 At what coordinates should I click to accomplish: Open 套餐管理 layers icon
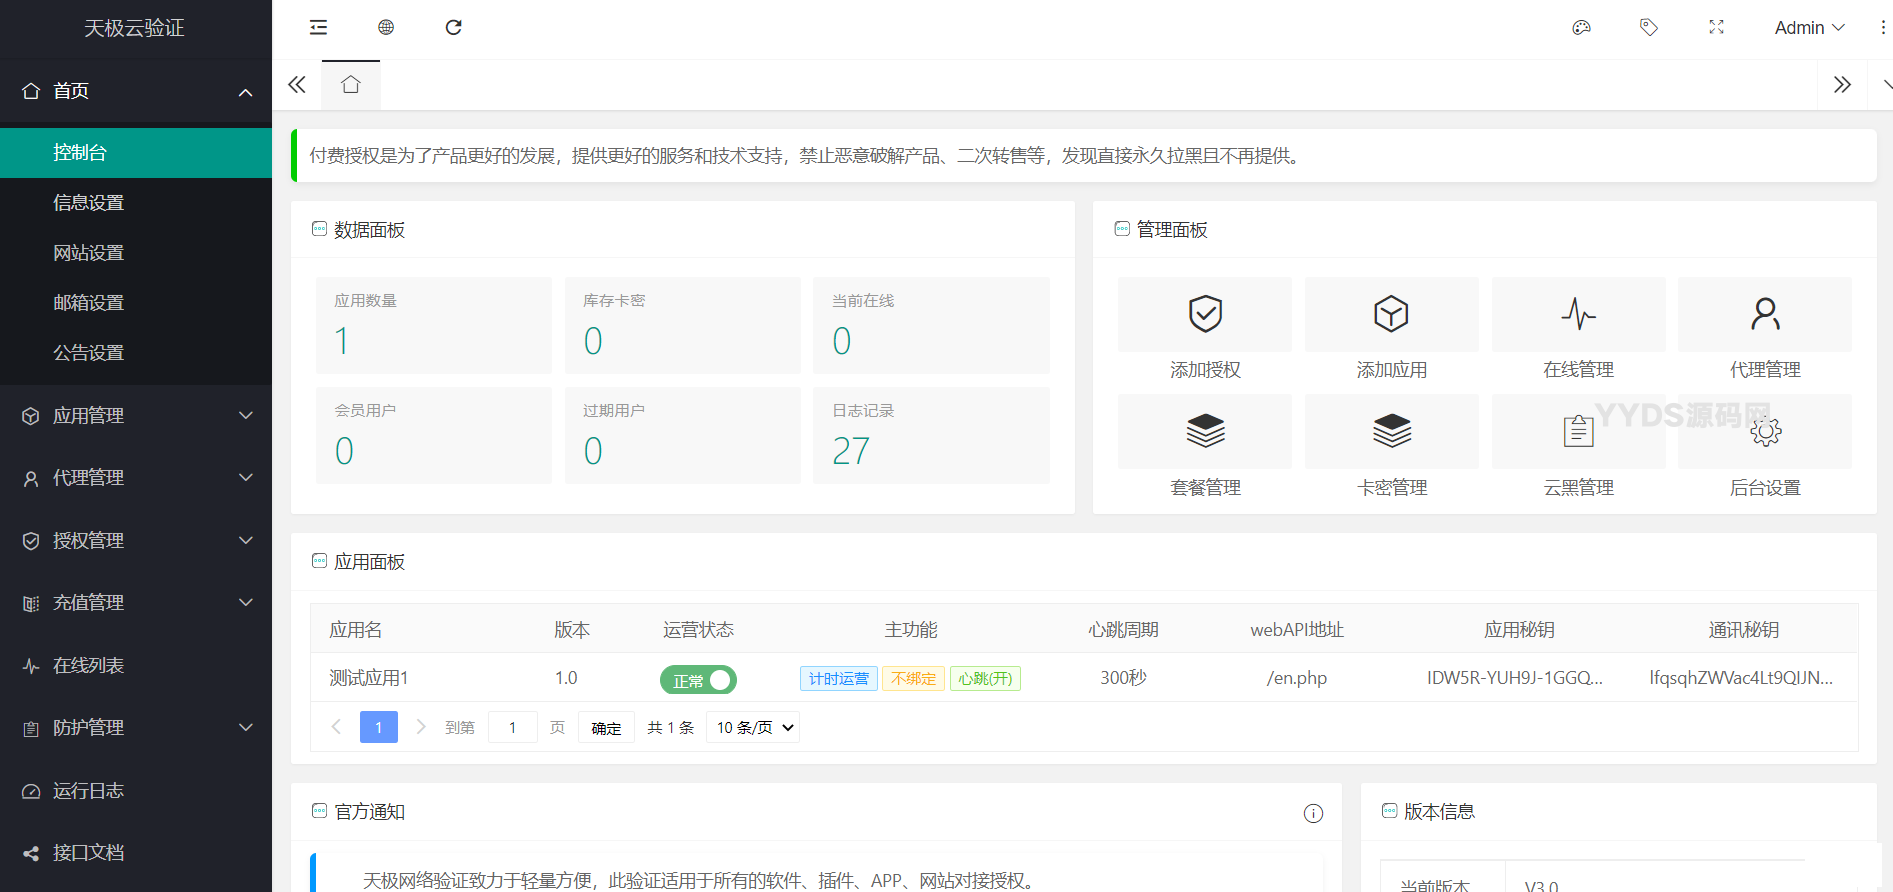coord(1205,431)
